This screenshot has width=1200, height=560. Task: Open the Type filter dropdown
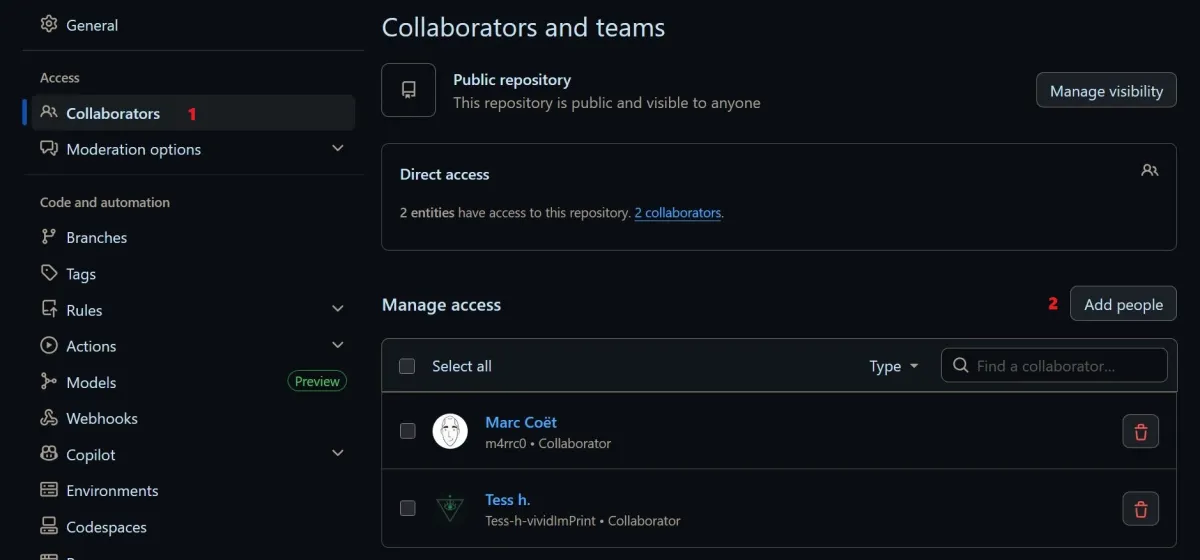point(893,366)
